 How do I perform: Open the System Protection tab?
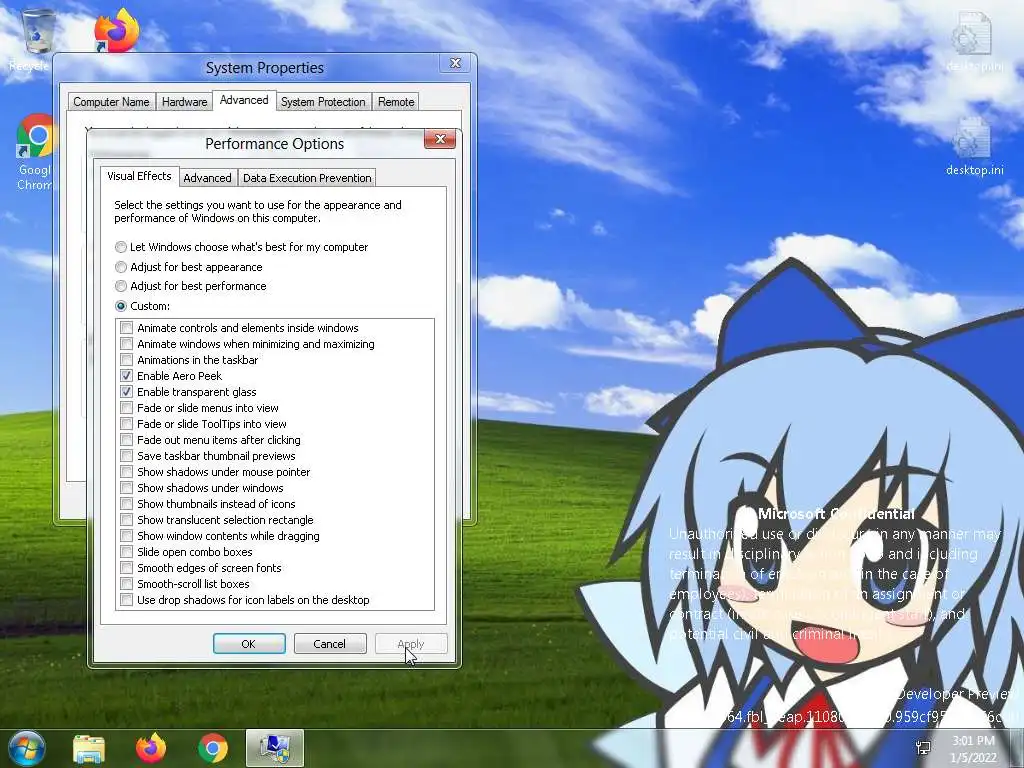pos(323,102)
